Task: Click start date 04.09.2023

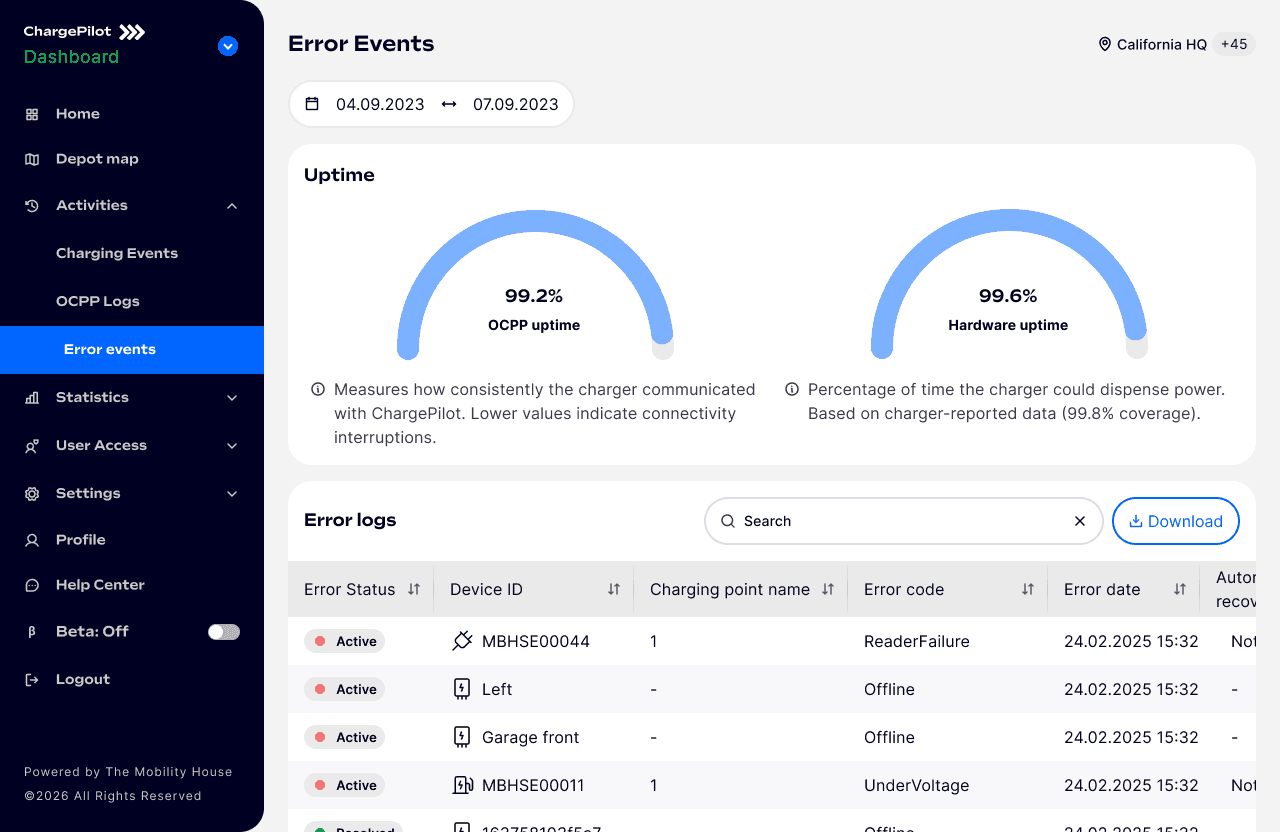Action: [x=380, y=104]
